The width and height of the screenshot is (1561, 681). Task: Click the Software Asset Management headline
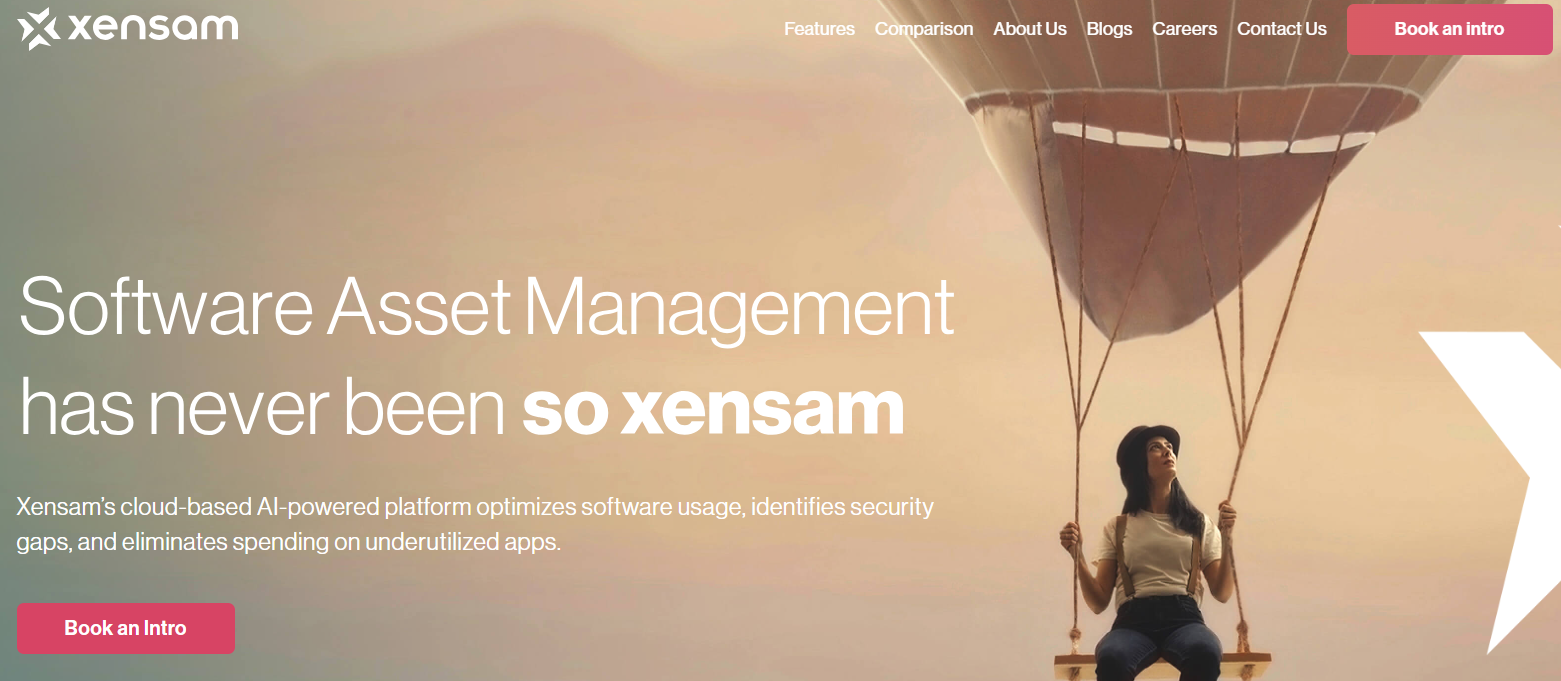click(x=483, y=308)
